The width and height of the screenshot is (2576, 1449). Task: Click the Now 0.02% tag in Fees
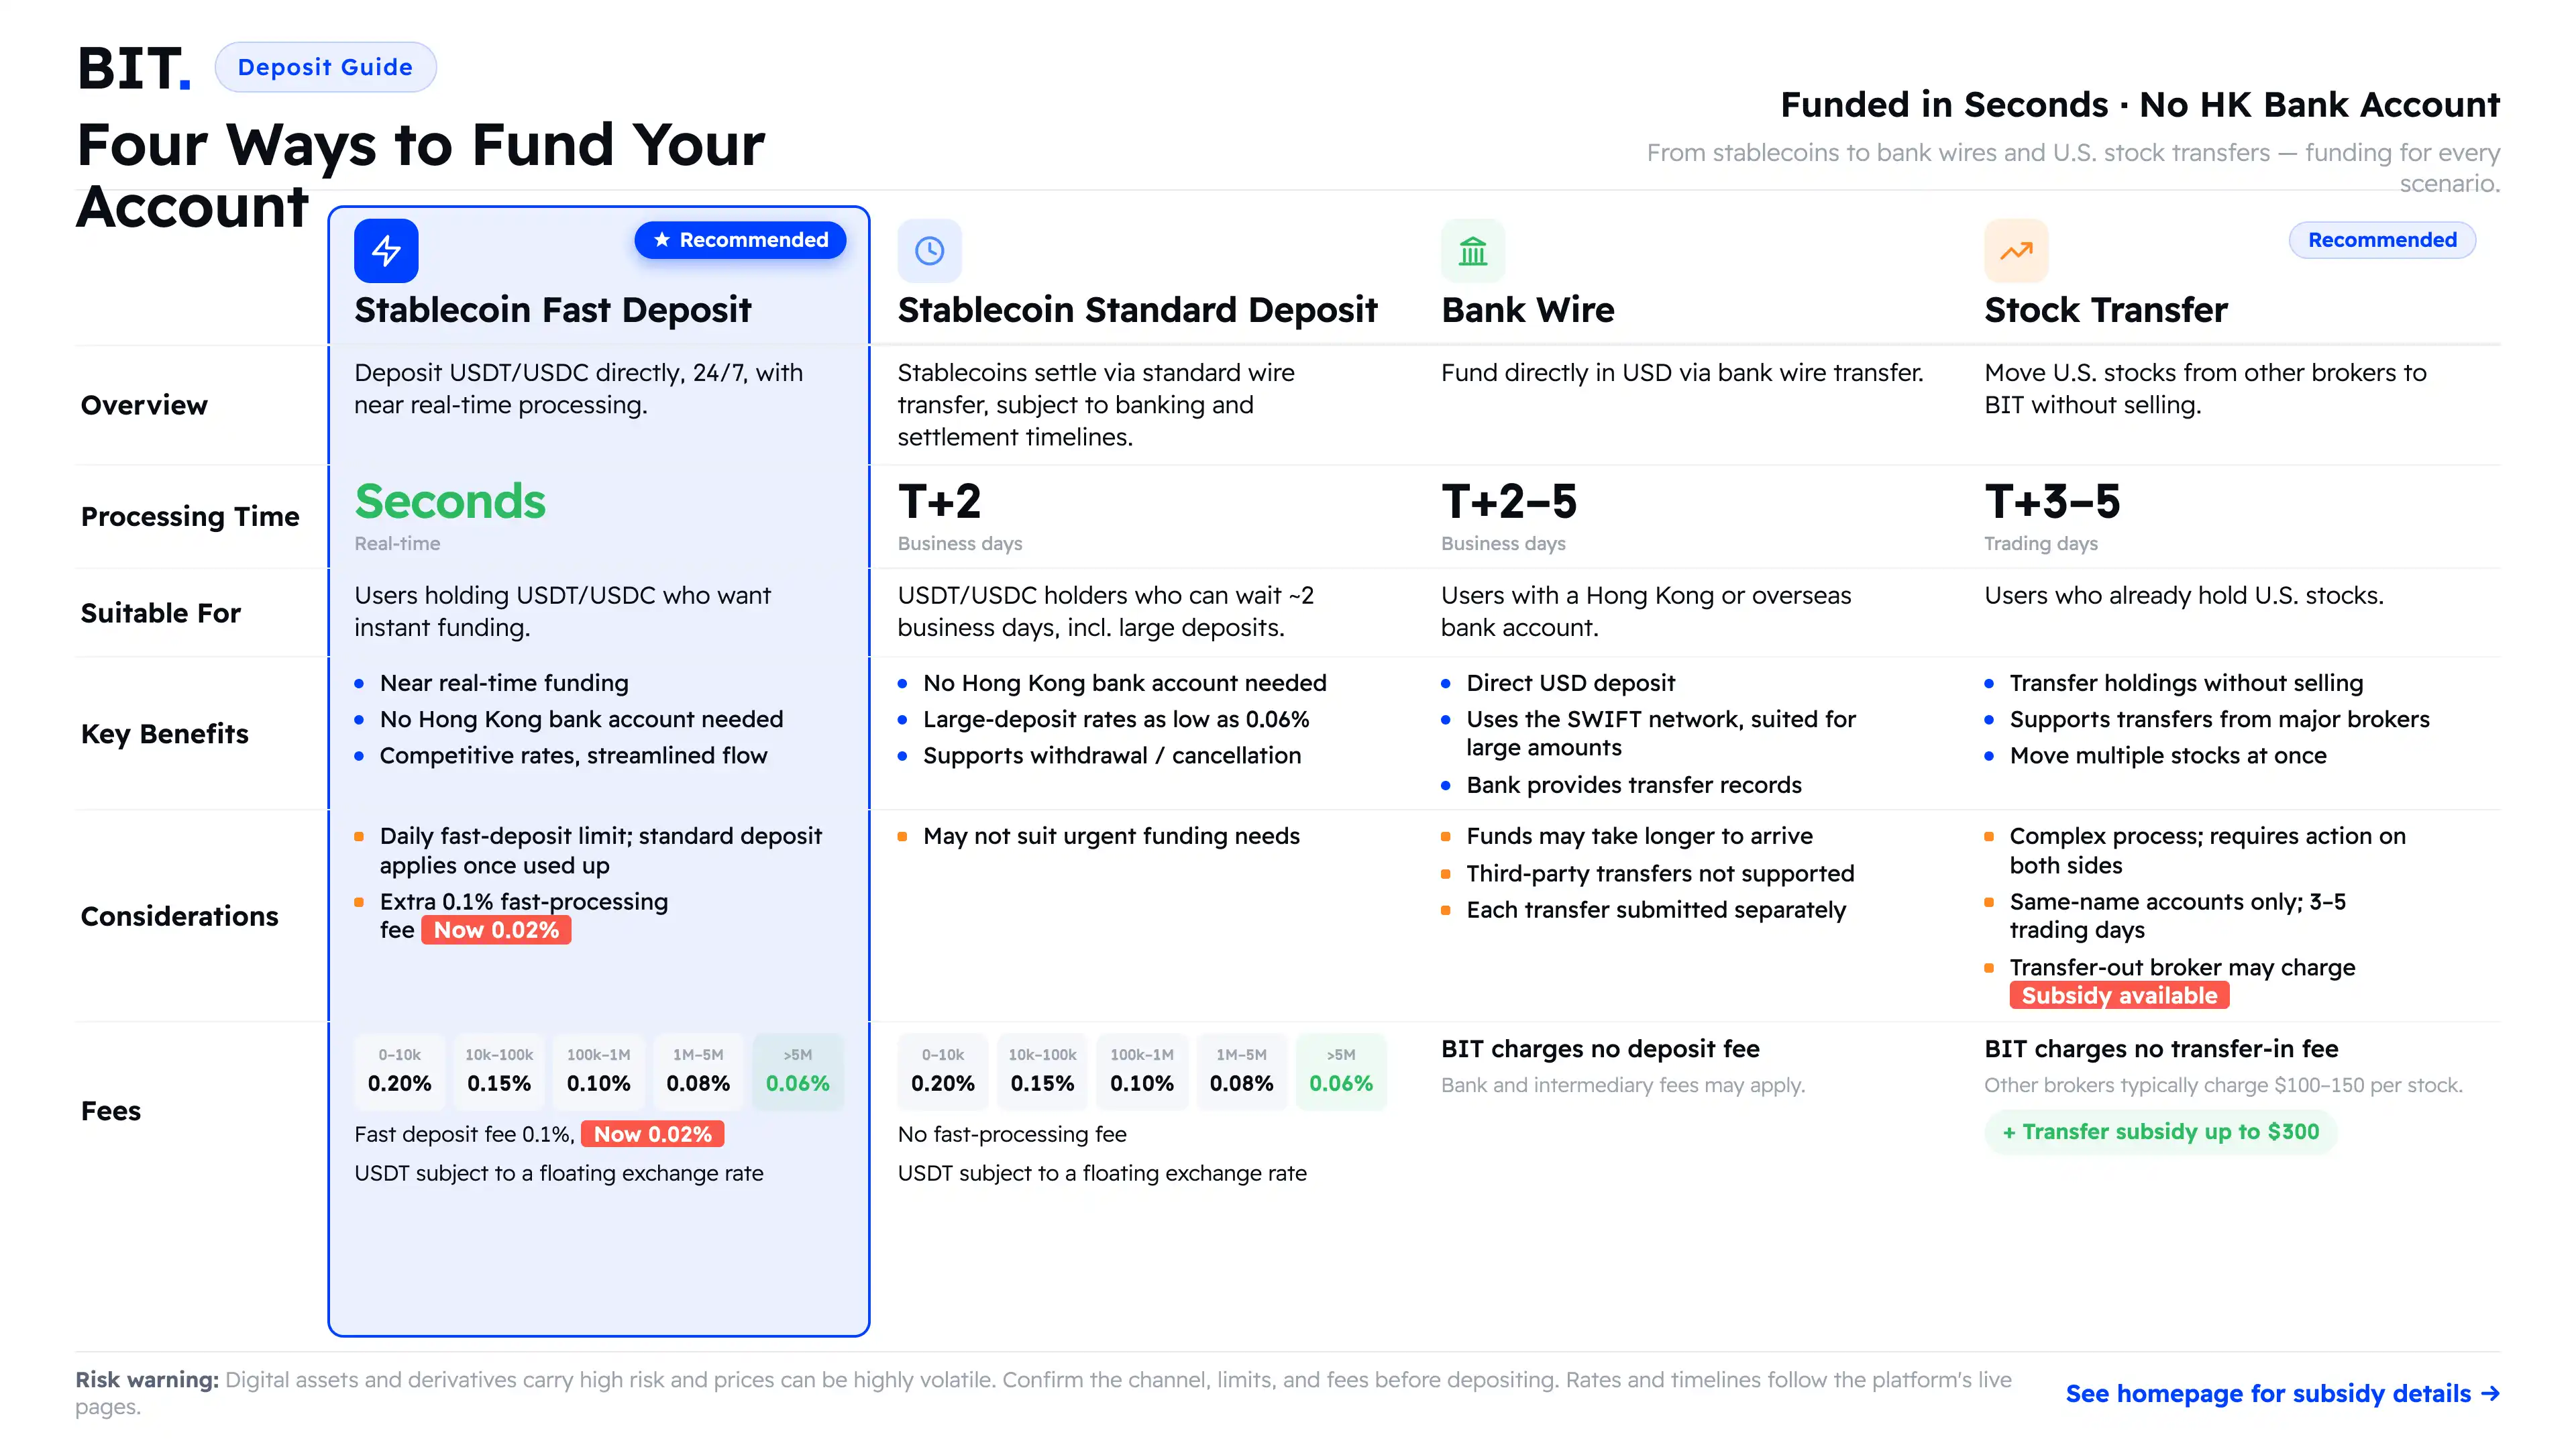653,1134
